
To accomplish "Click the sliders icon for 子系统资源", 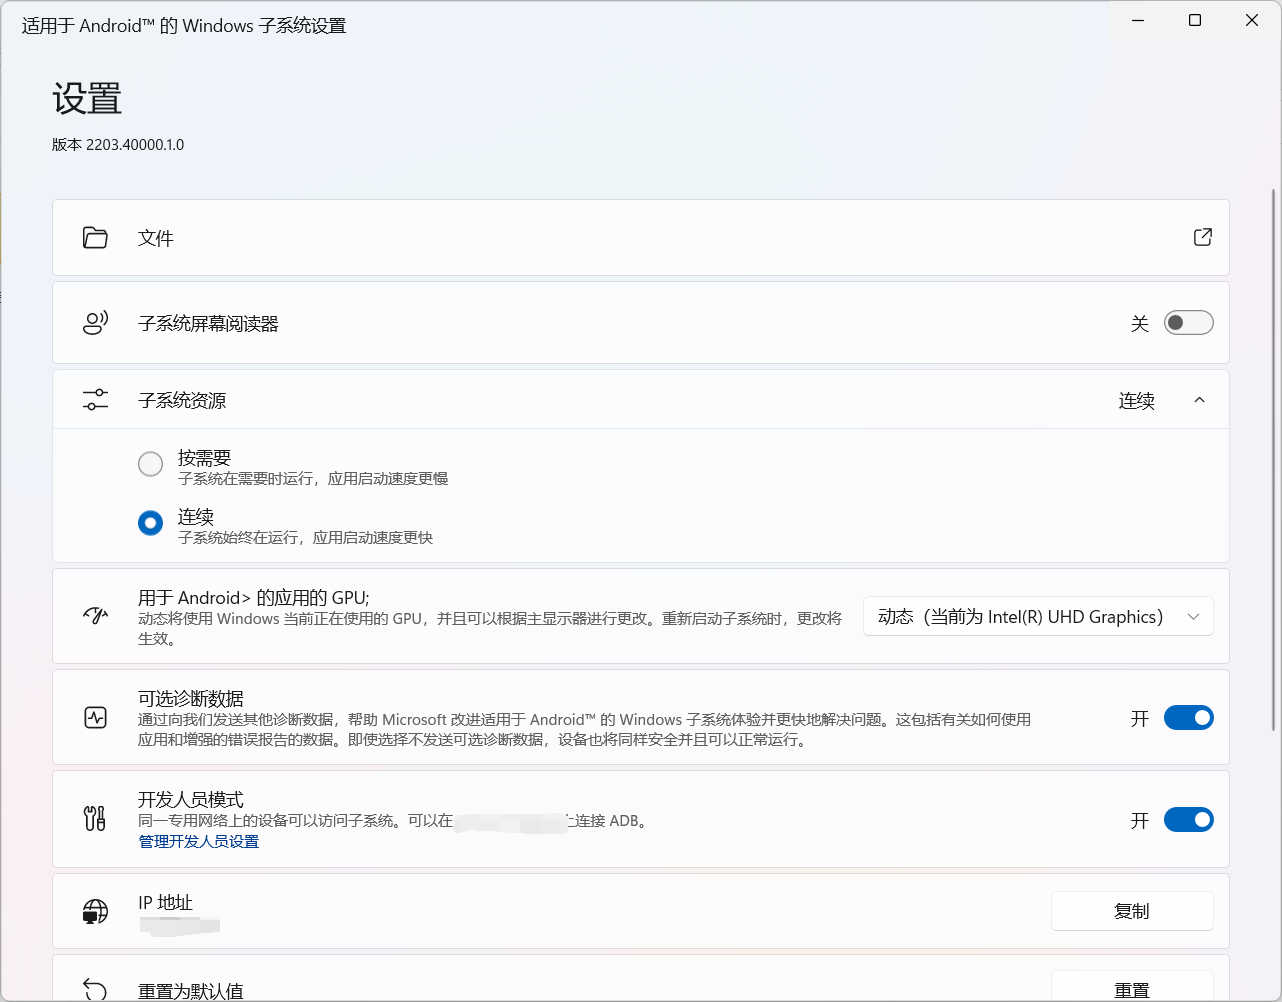I will pos(95,398).
